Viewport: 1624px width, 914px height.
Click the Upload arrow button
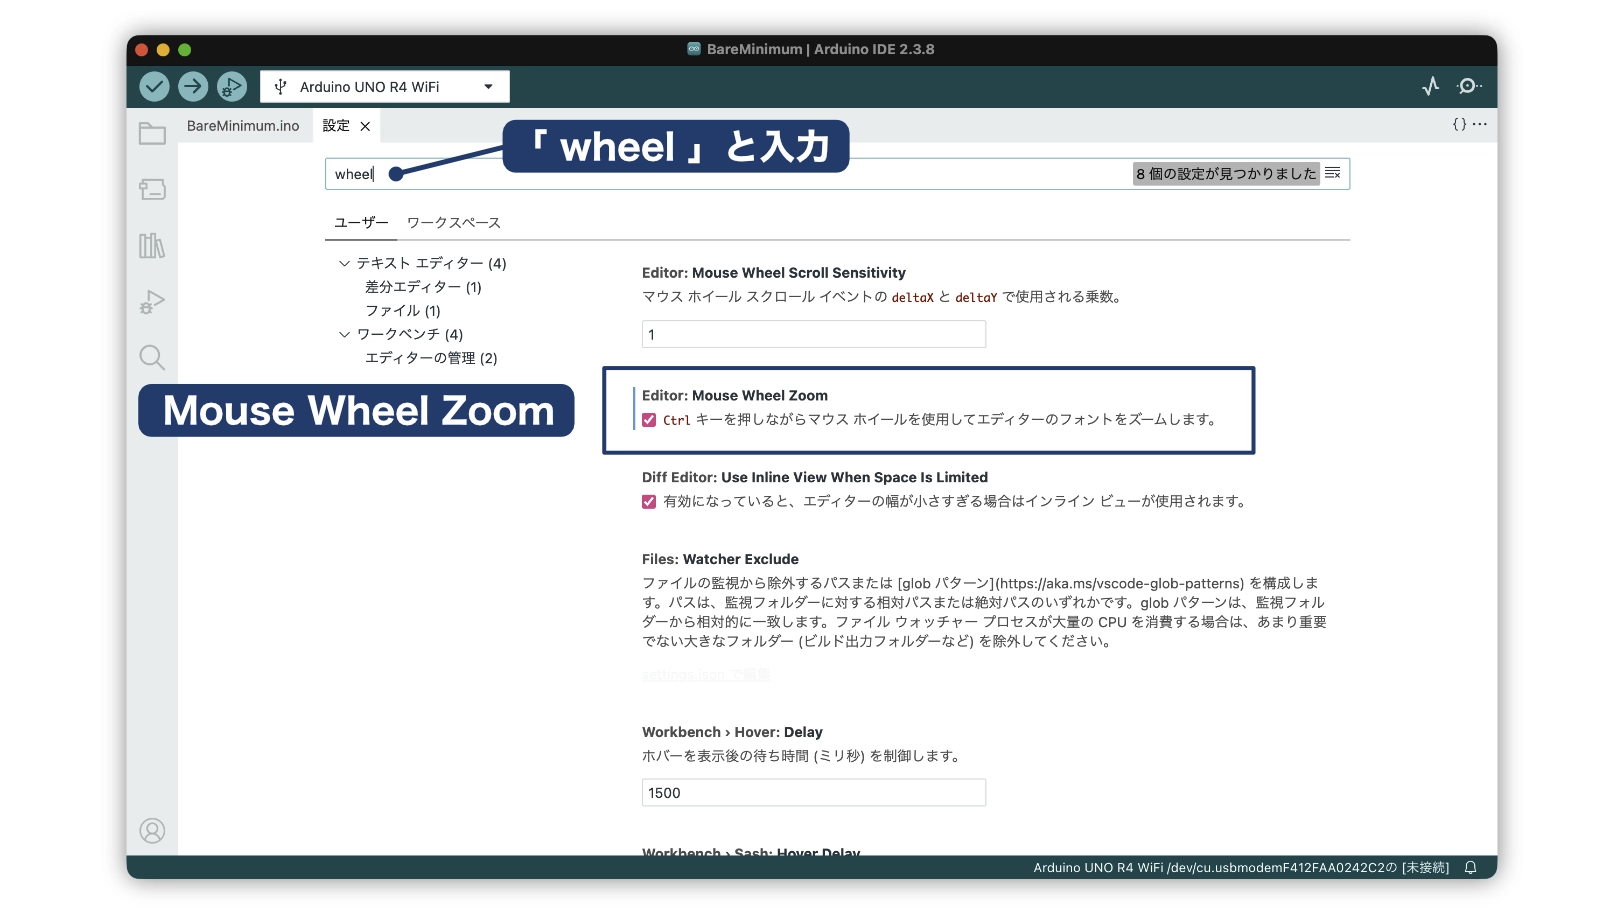193,87
